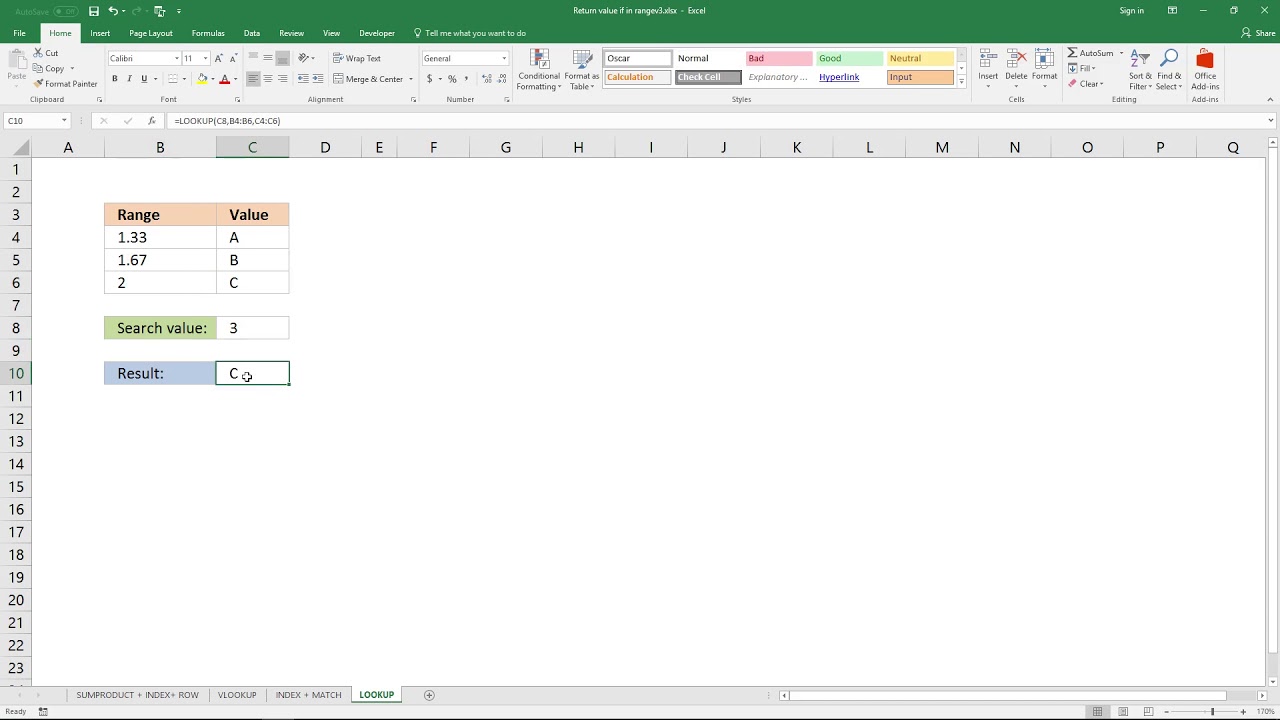Click the horizontal scrollbar at bottom

pos(1009,695)
